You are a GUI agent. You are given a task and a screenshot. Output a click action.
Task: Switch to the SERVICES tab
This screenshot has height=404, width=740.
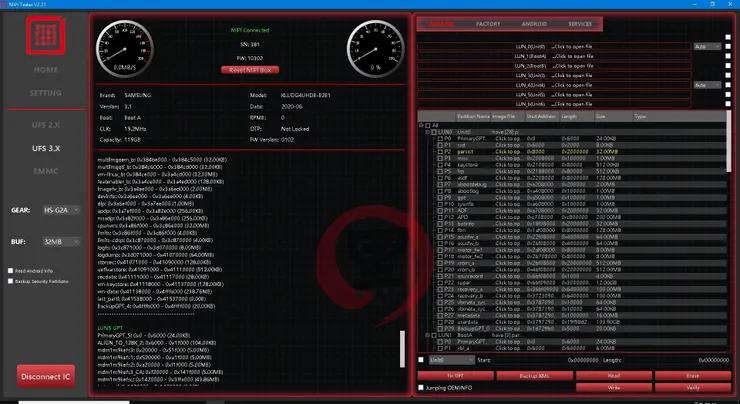(x=580, y=24)
